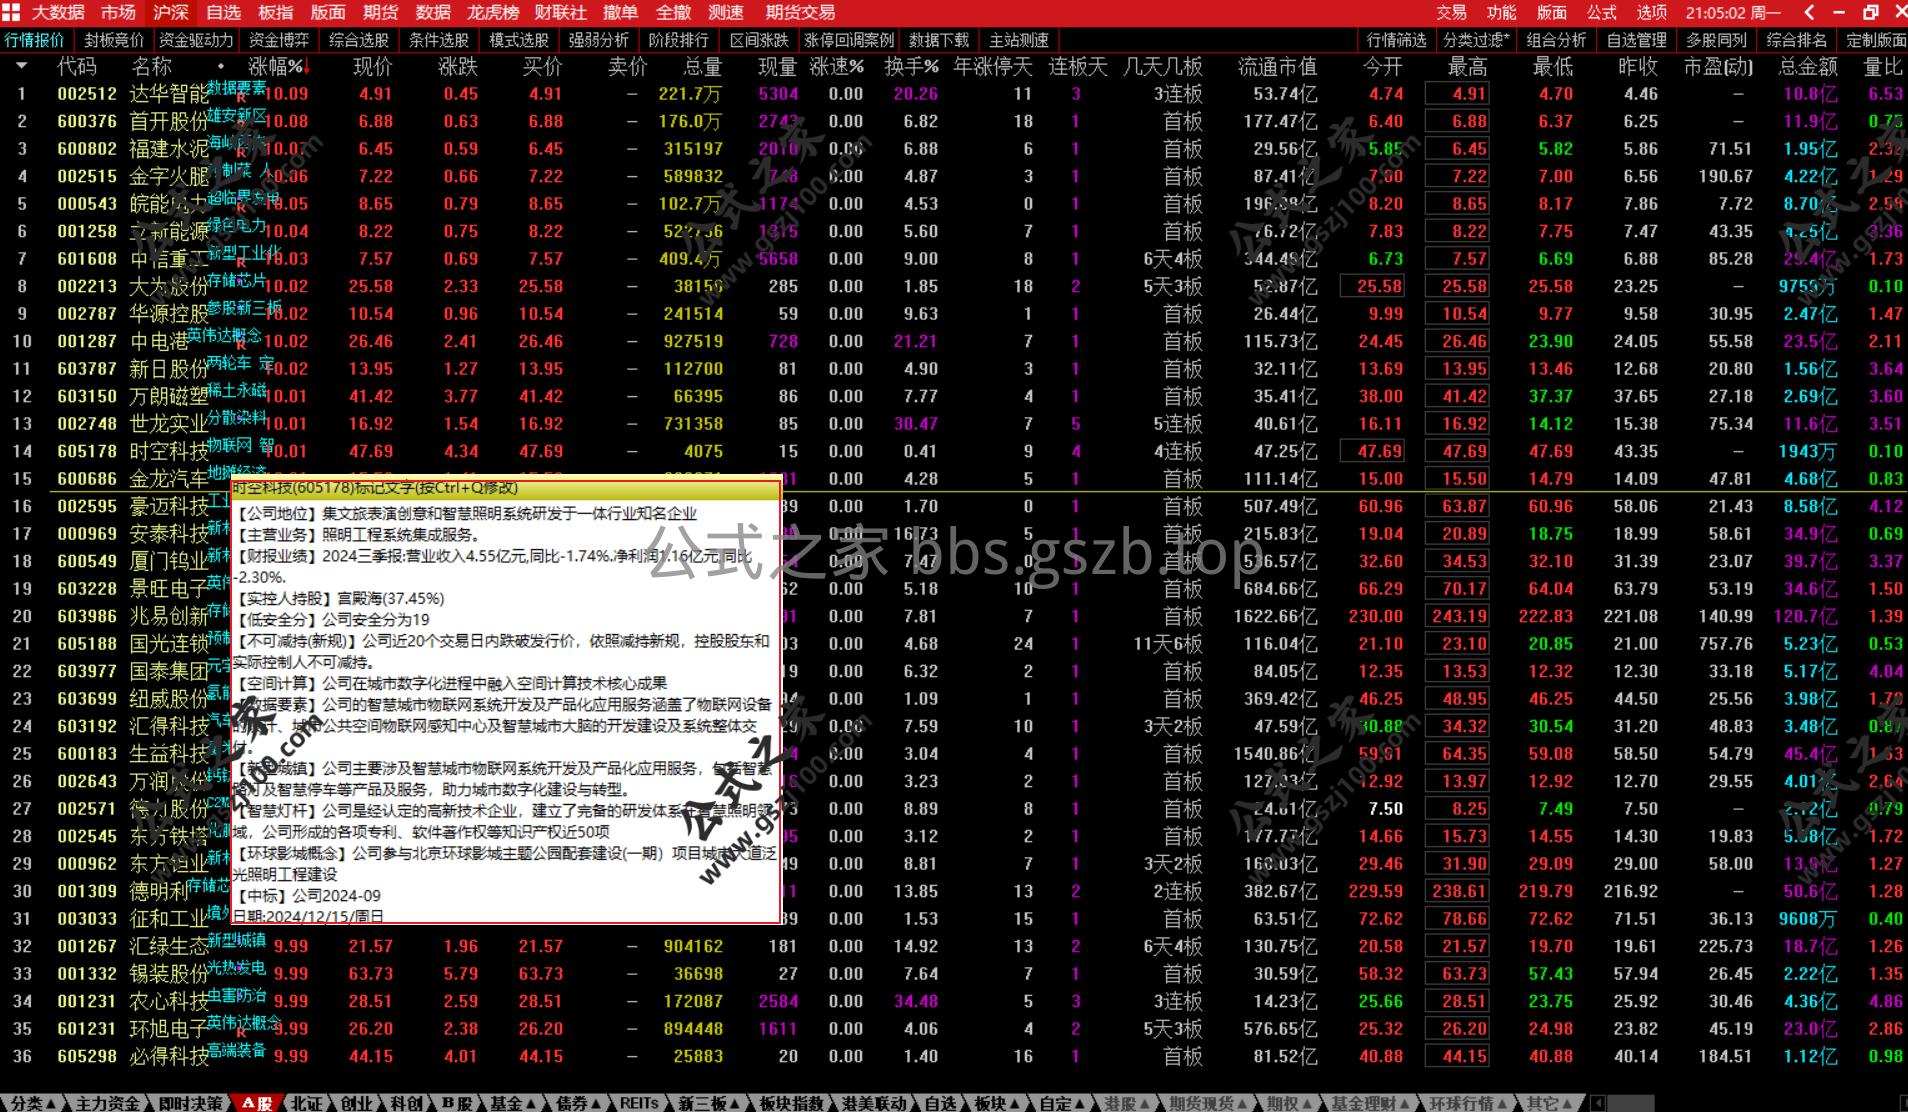Click the 自选管理 button
Screen dimensions: 1908x1112
coord(1636,40)
